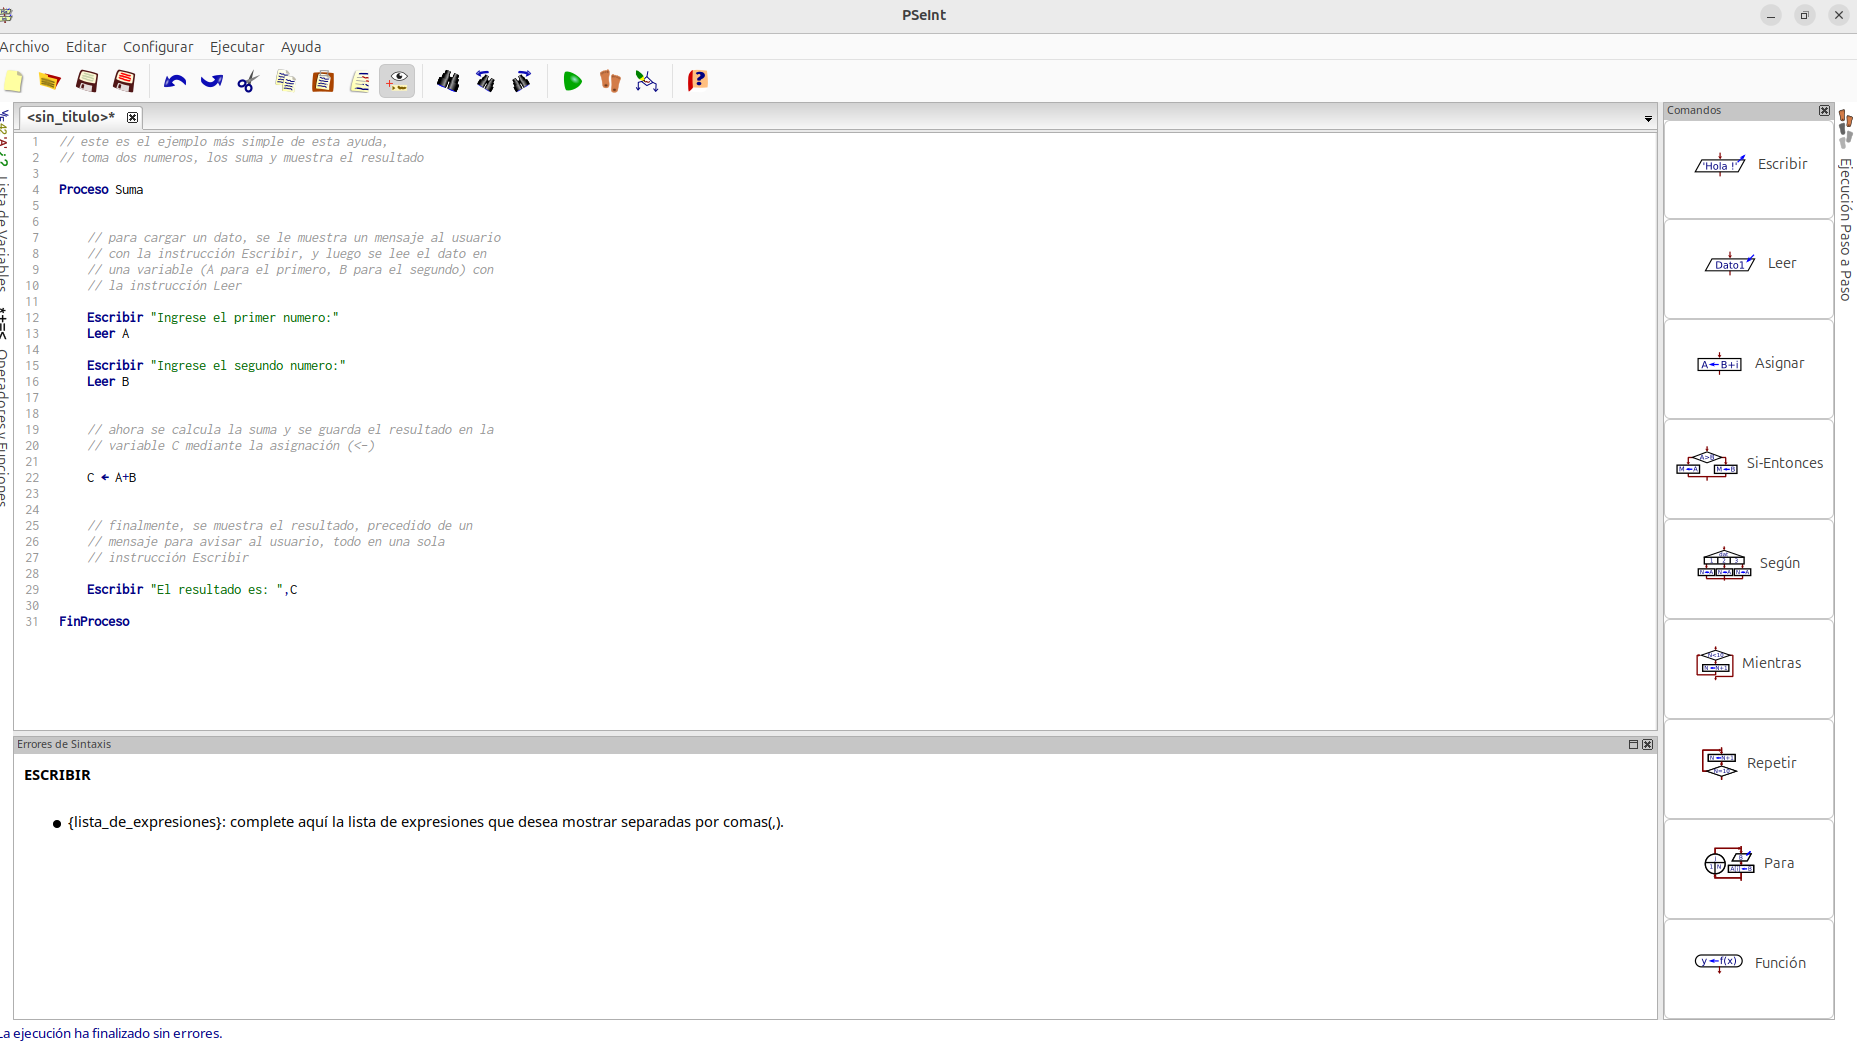This screenshot has height=1045, width=1857.
Task: Click the Undo arrow icon
Action: pyautogui.click(x=175, y=81)
